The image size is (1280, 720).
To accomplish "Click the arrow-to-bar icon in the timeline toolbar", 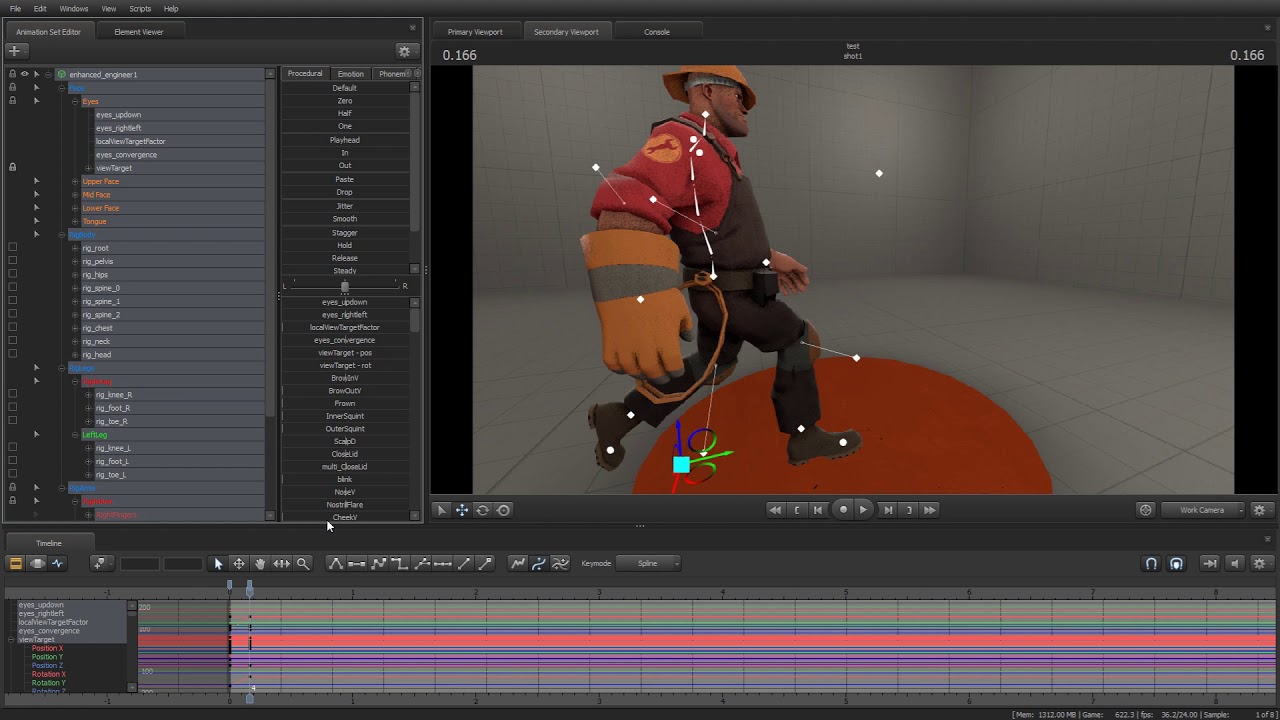I will coord(1210,563).
